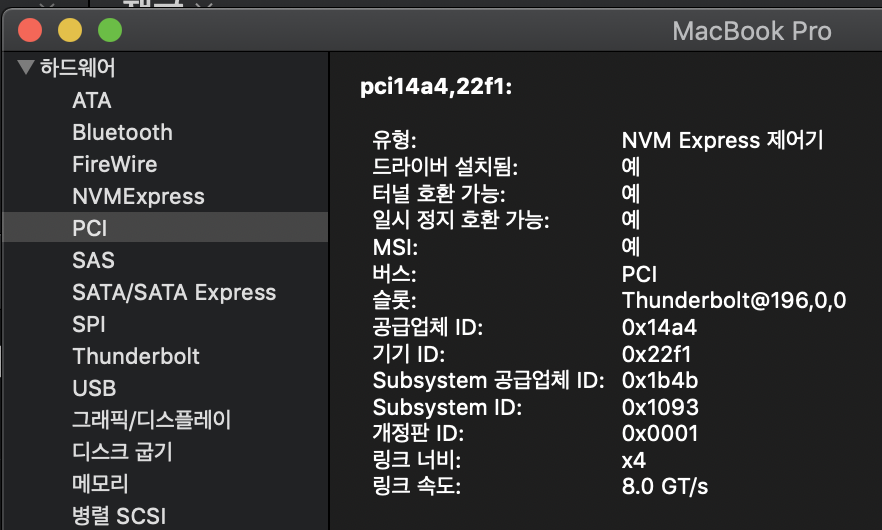Select 디스크 굽기 in sidebar
882x530 pixels.
tap(122, 452)
